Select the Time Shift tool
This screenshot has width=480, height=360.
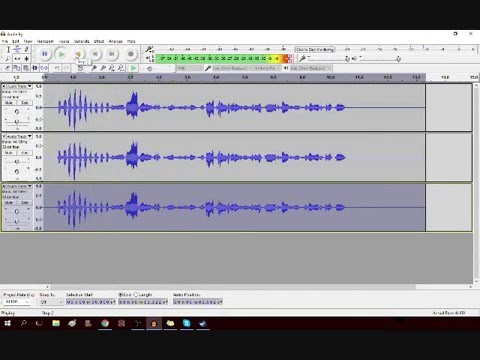17,59
